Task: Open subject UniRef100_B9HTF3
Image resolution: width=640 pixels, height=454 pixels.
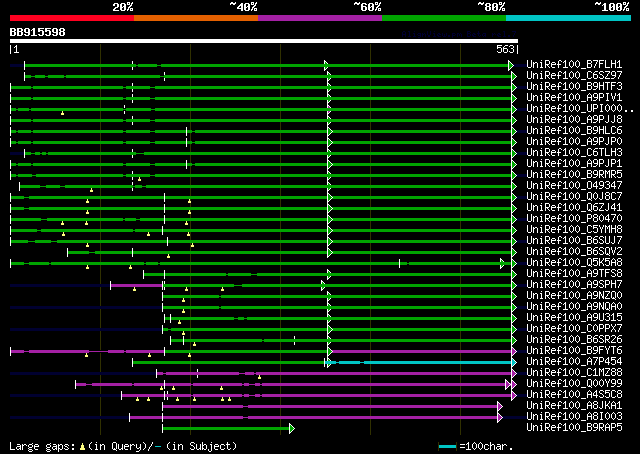Action: pyautogui.click(x=574, y=87)
